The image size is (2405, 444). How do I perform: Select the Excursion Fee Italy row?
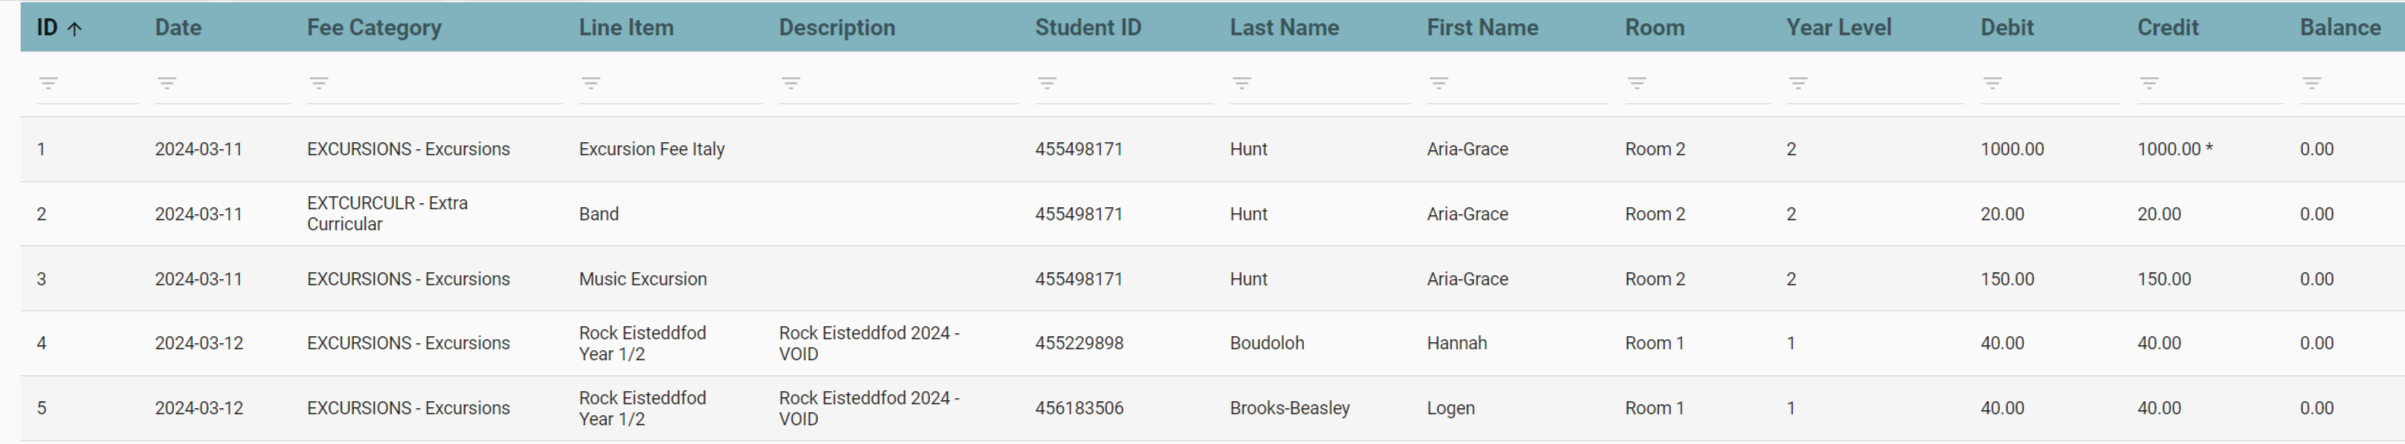pyautogui.click(x=651, y=149)
